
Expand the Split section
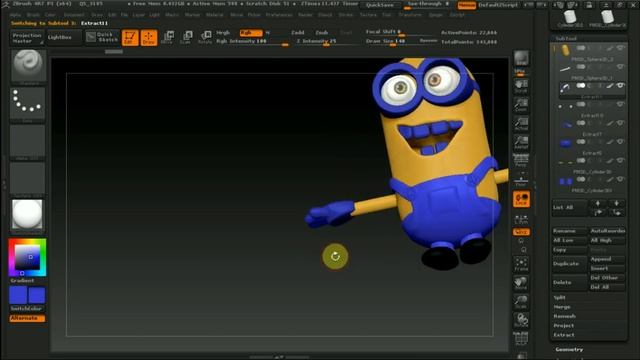[x=560, y=298]
